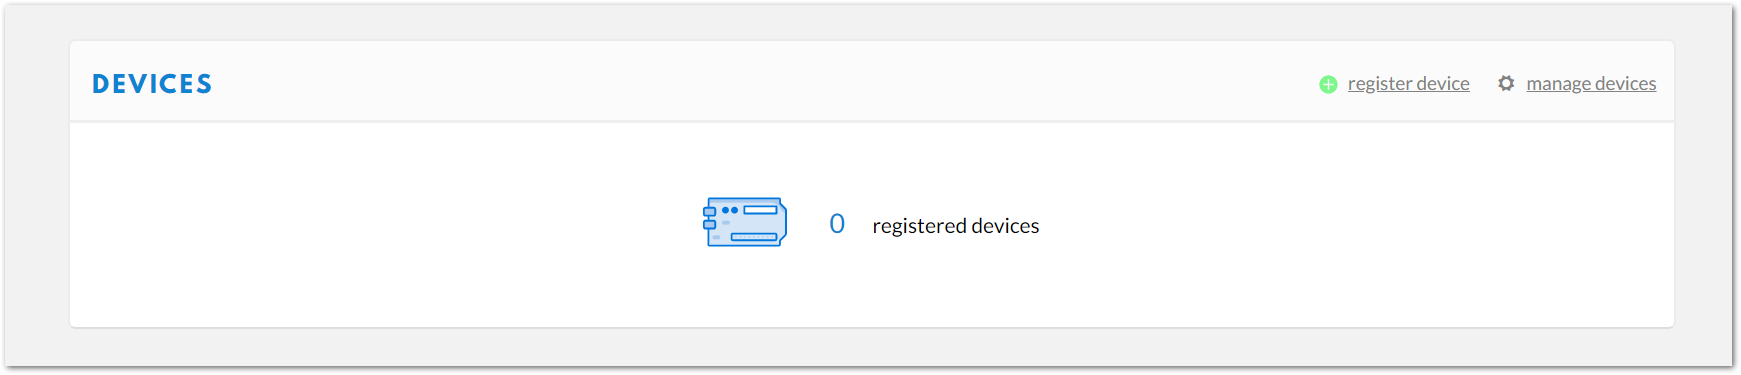
Task: Click the green plus register icon
Action: pyautogui.click(x=1328, y=85)
